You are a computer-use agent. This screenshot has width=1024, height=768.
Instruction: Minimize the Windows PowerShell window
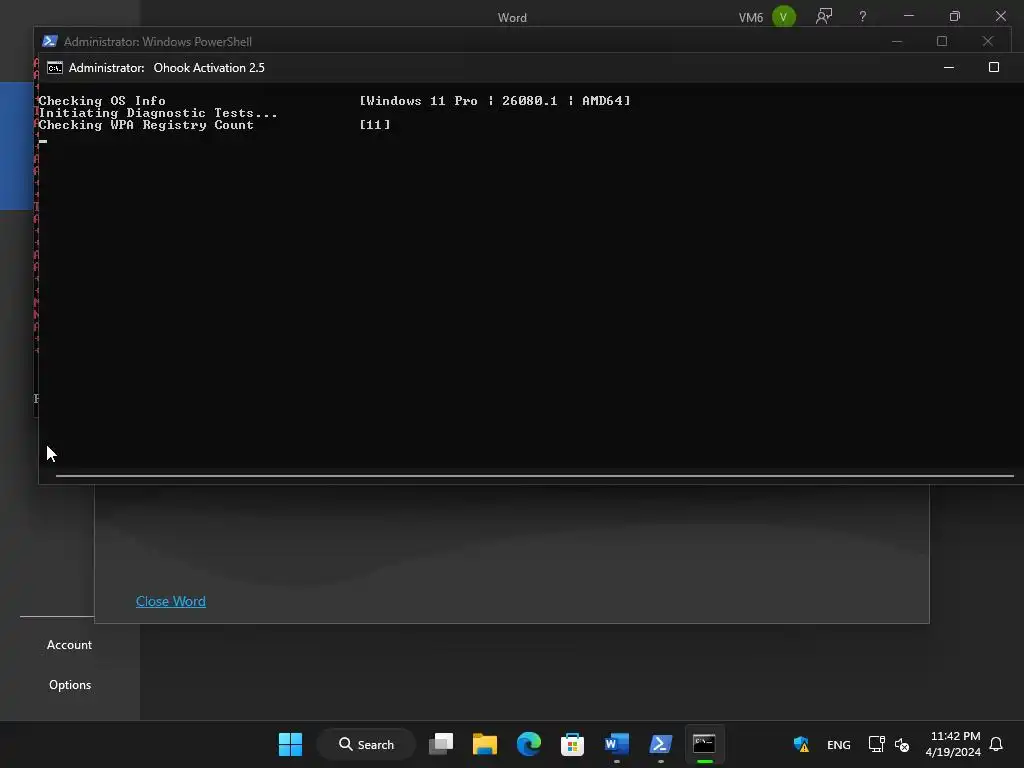click(x=897, y=41)
